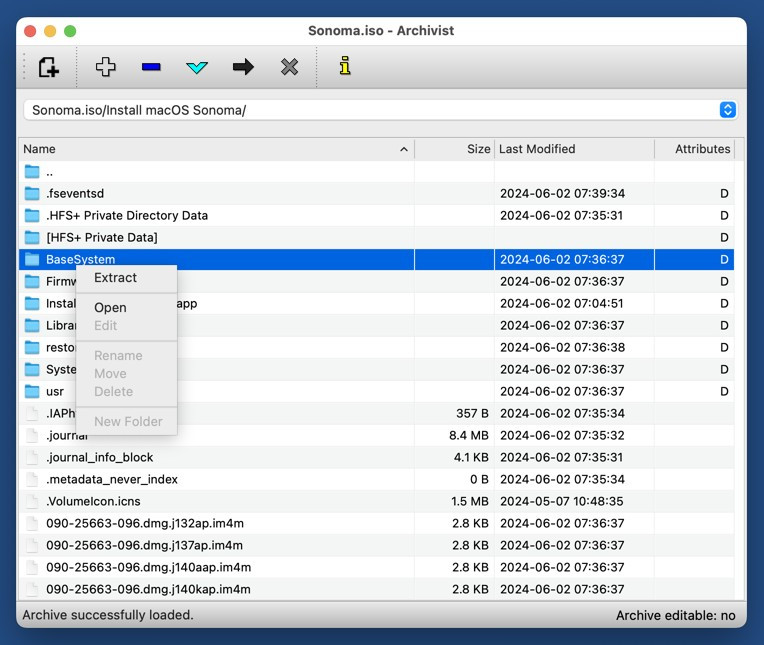Click the date 2024-06-02 07:39:34
764x645 pixels.
coord(562,193)
